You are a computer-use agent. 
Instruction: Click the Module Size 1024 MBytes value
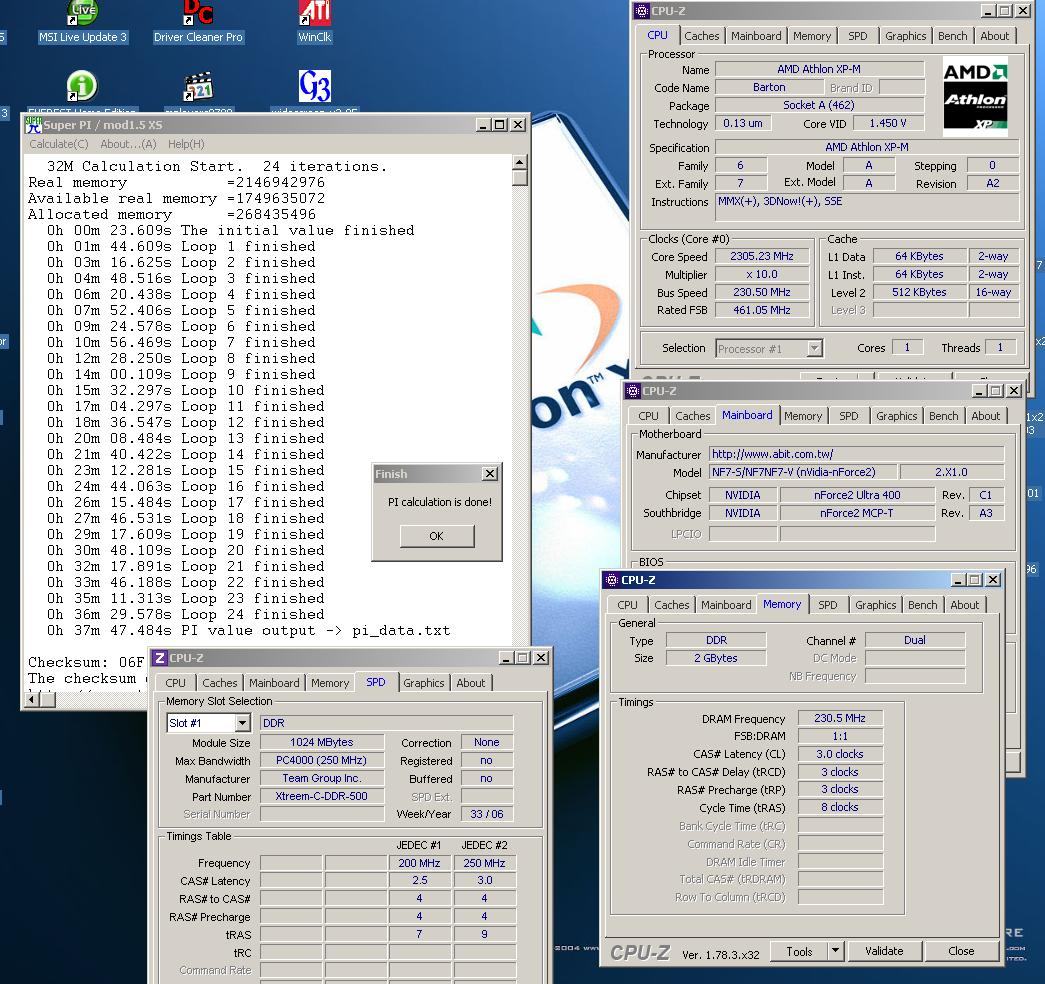[x=321, y=742]
